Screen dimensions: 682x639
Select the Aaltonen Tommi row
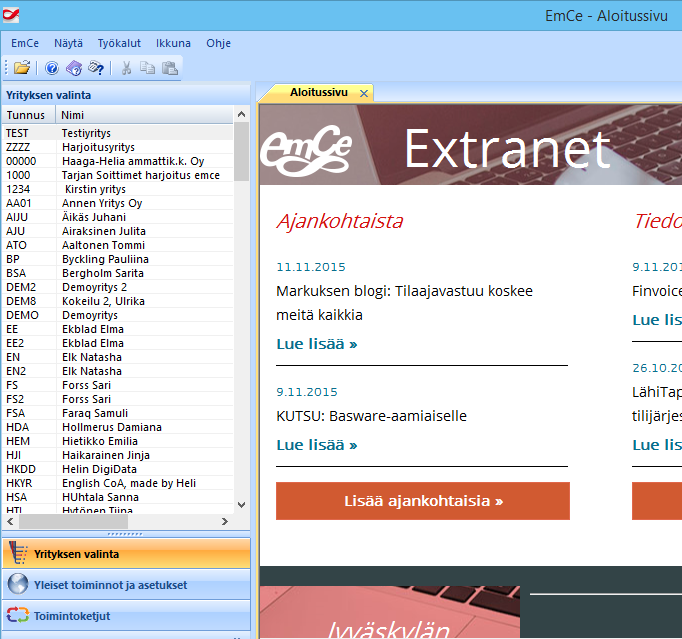[118, 245]
